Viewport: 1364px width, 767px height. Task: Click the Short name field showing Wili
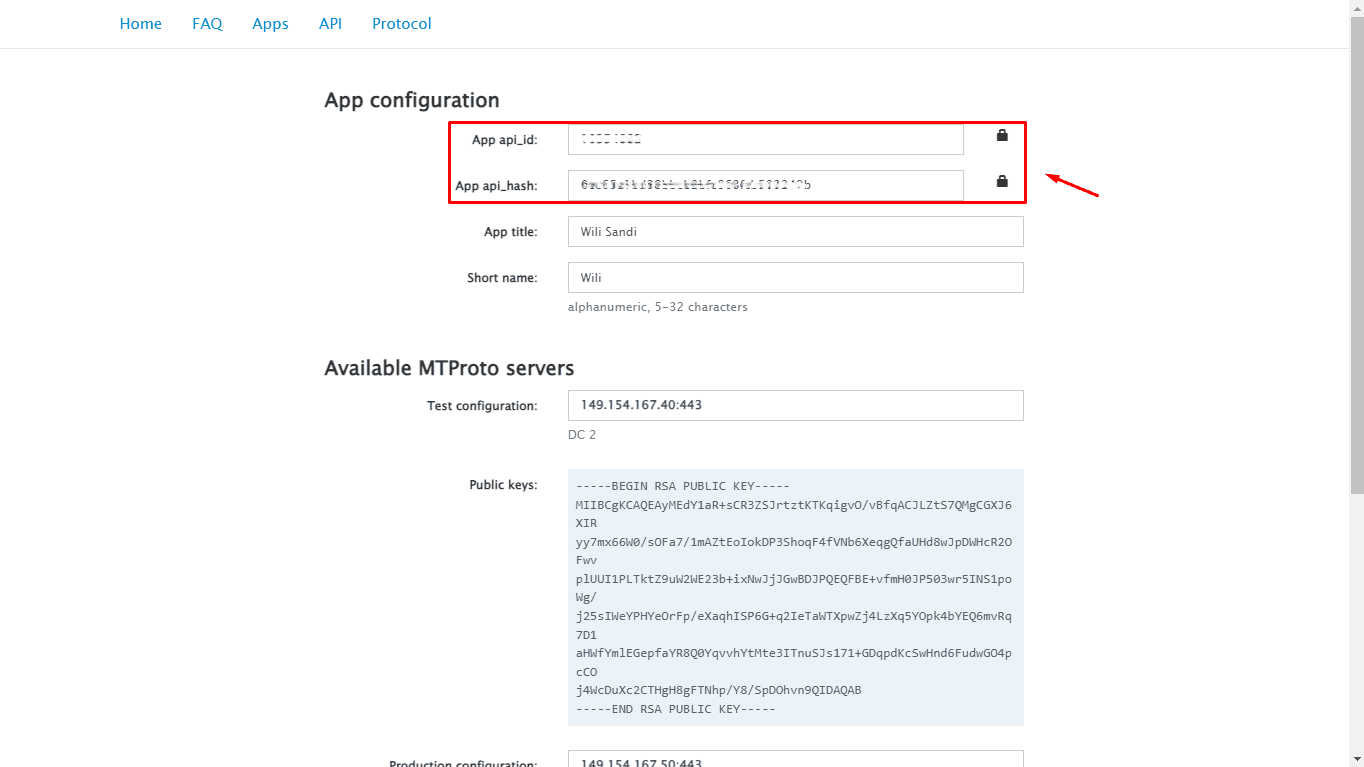795,277
